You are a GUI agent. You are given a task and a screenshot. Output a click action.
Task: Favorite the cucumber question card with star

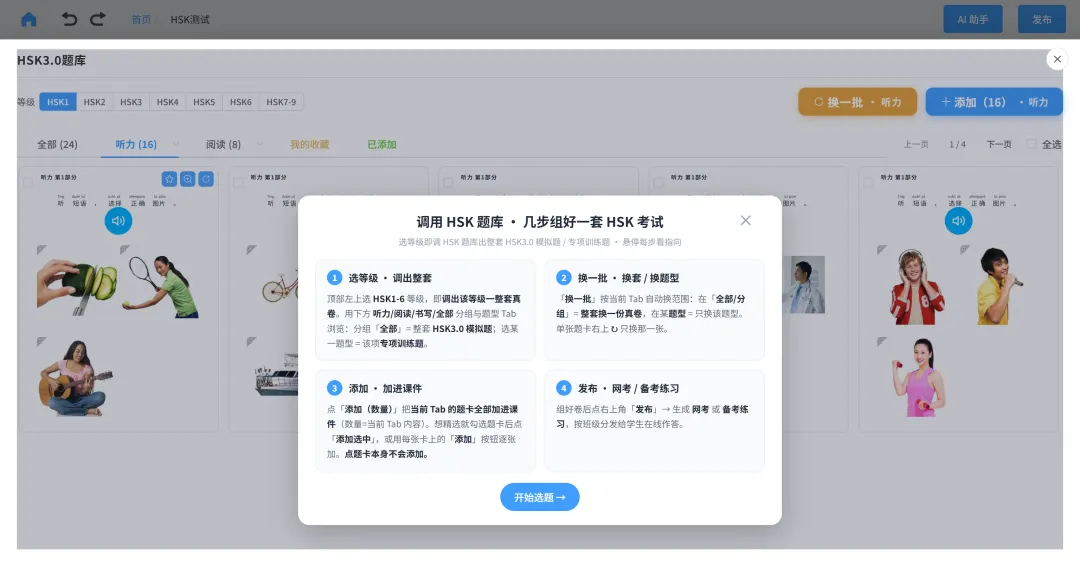tap(169, 179)
